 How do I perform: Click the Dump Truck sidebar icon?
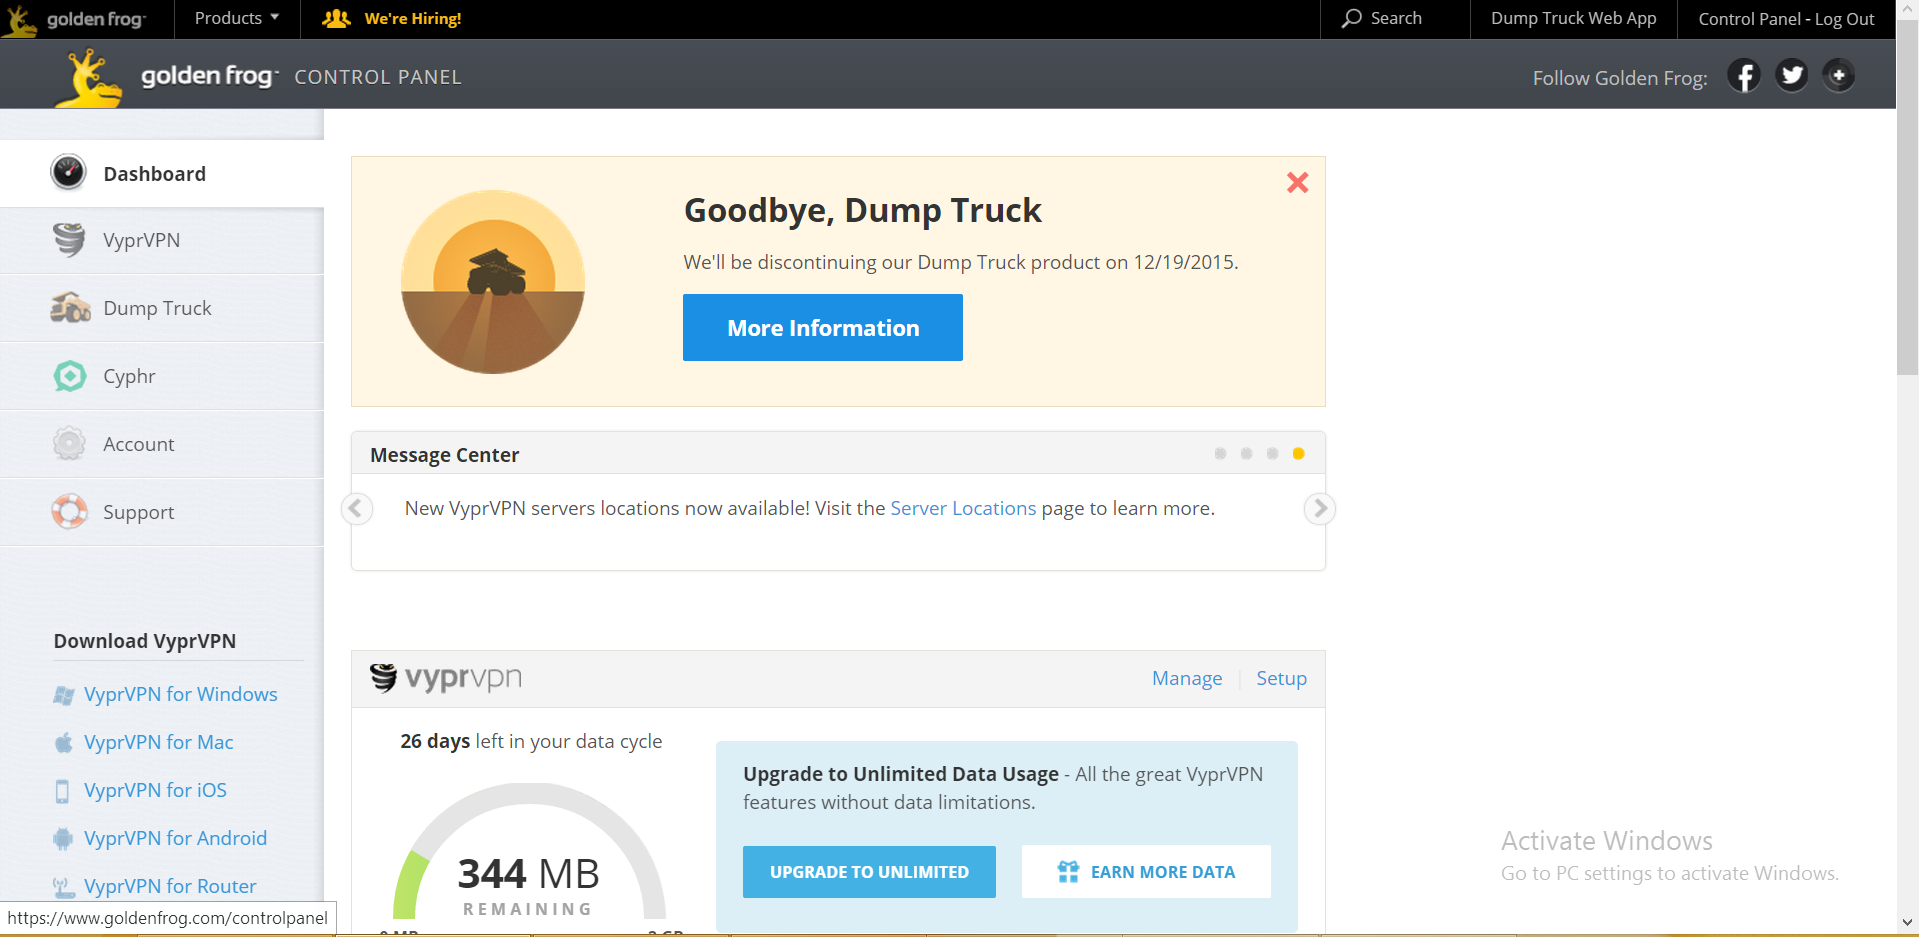(x=70, y=307)
